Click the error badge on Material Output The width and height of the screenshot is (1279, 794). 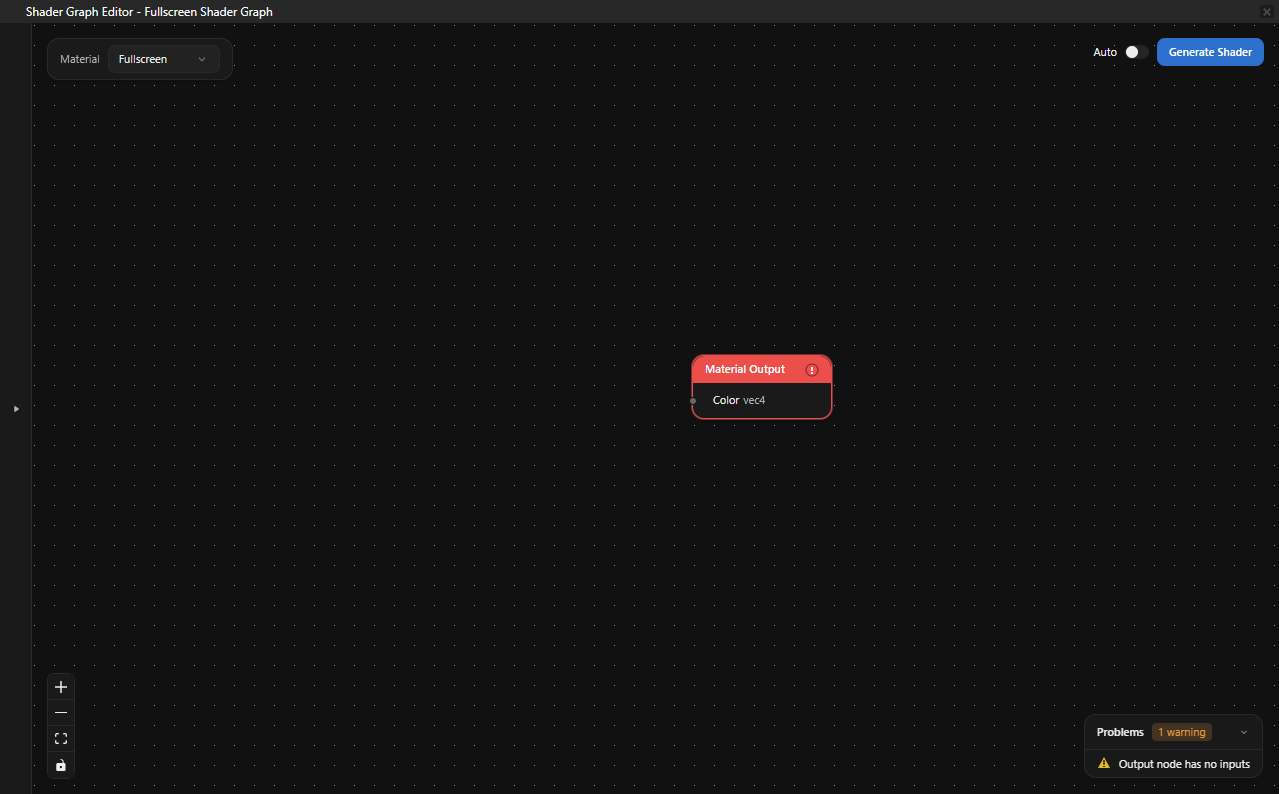coord(812,370)
